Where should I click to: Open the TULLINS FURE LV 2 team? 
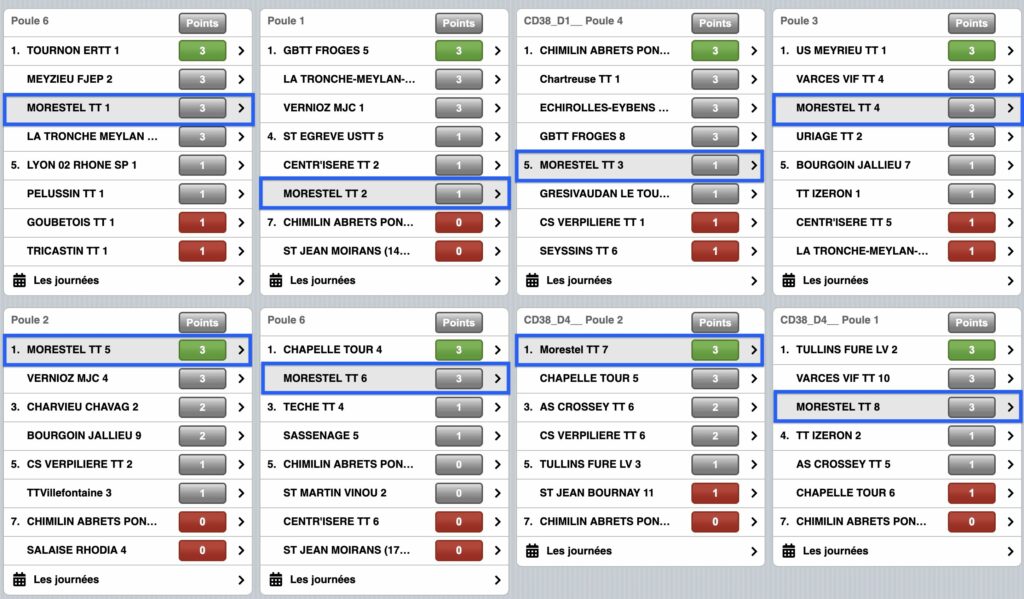845,350
